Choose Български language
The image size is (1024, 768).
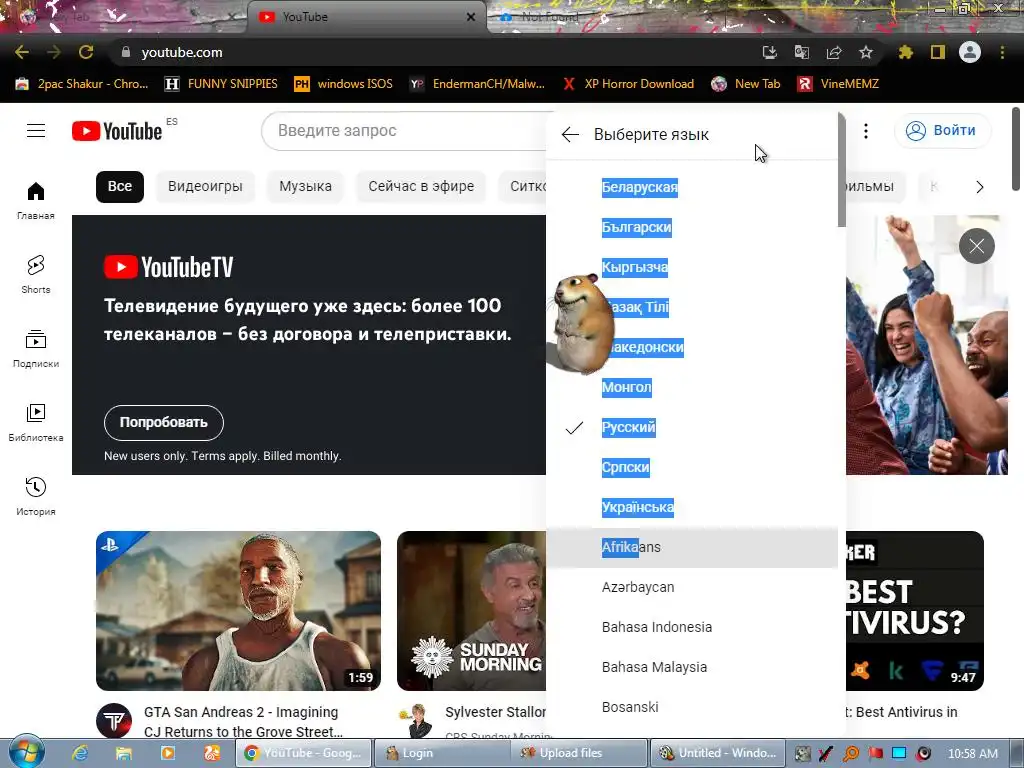click(x=692, y=227)
